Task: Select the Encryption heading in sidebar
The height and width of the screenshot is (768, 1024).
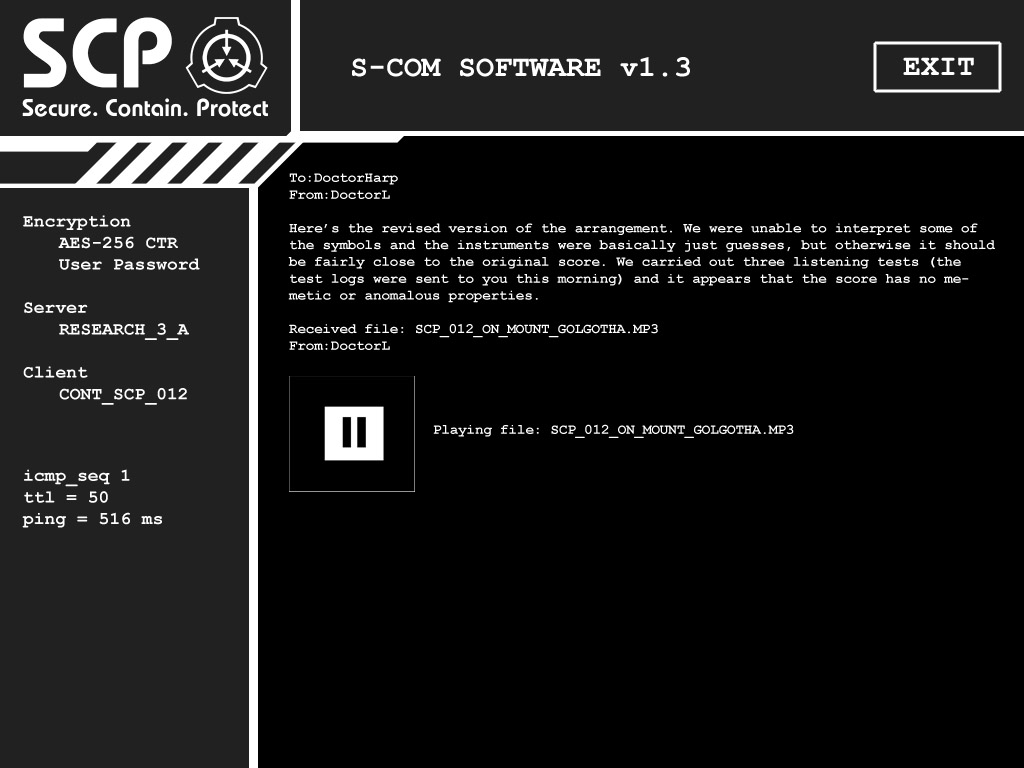Action: (76, 221)
